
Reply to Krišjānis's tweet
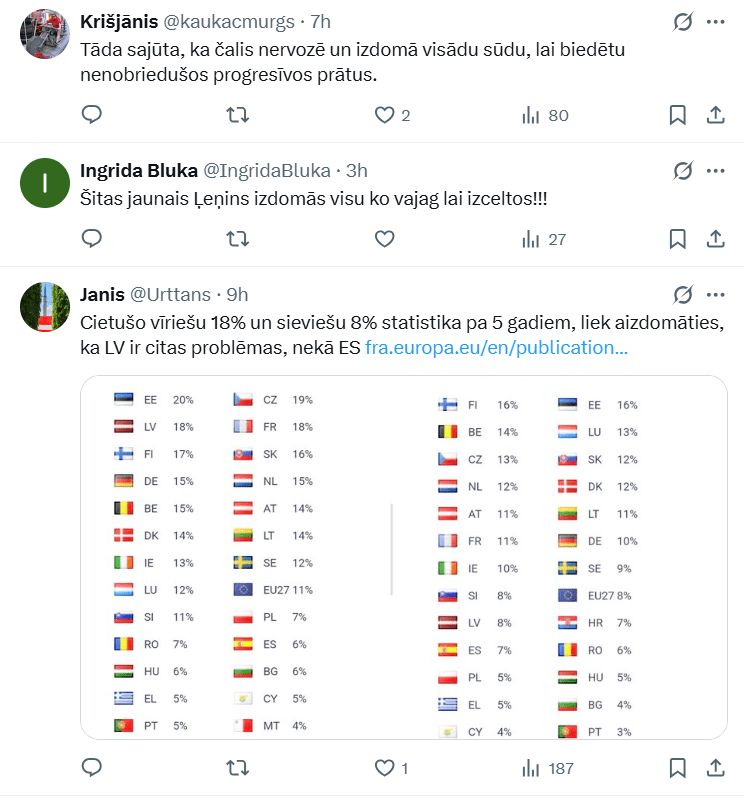point(92,115)
